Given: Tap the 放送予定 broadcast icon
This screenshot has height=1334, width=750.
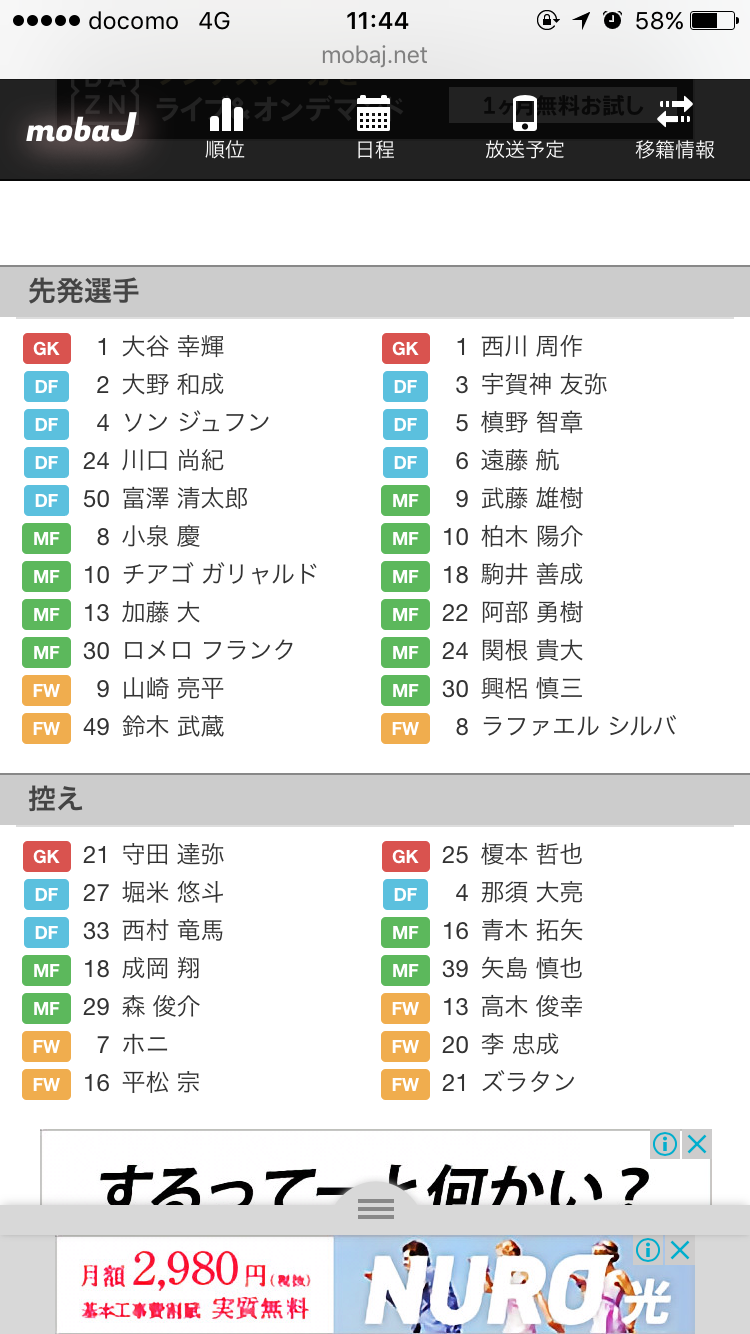Looking at the screenshot, I should 524,129.
